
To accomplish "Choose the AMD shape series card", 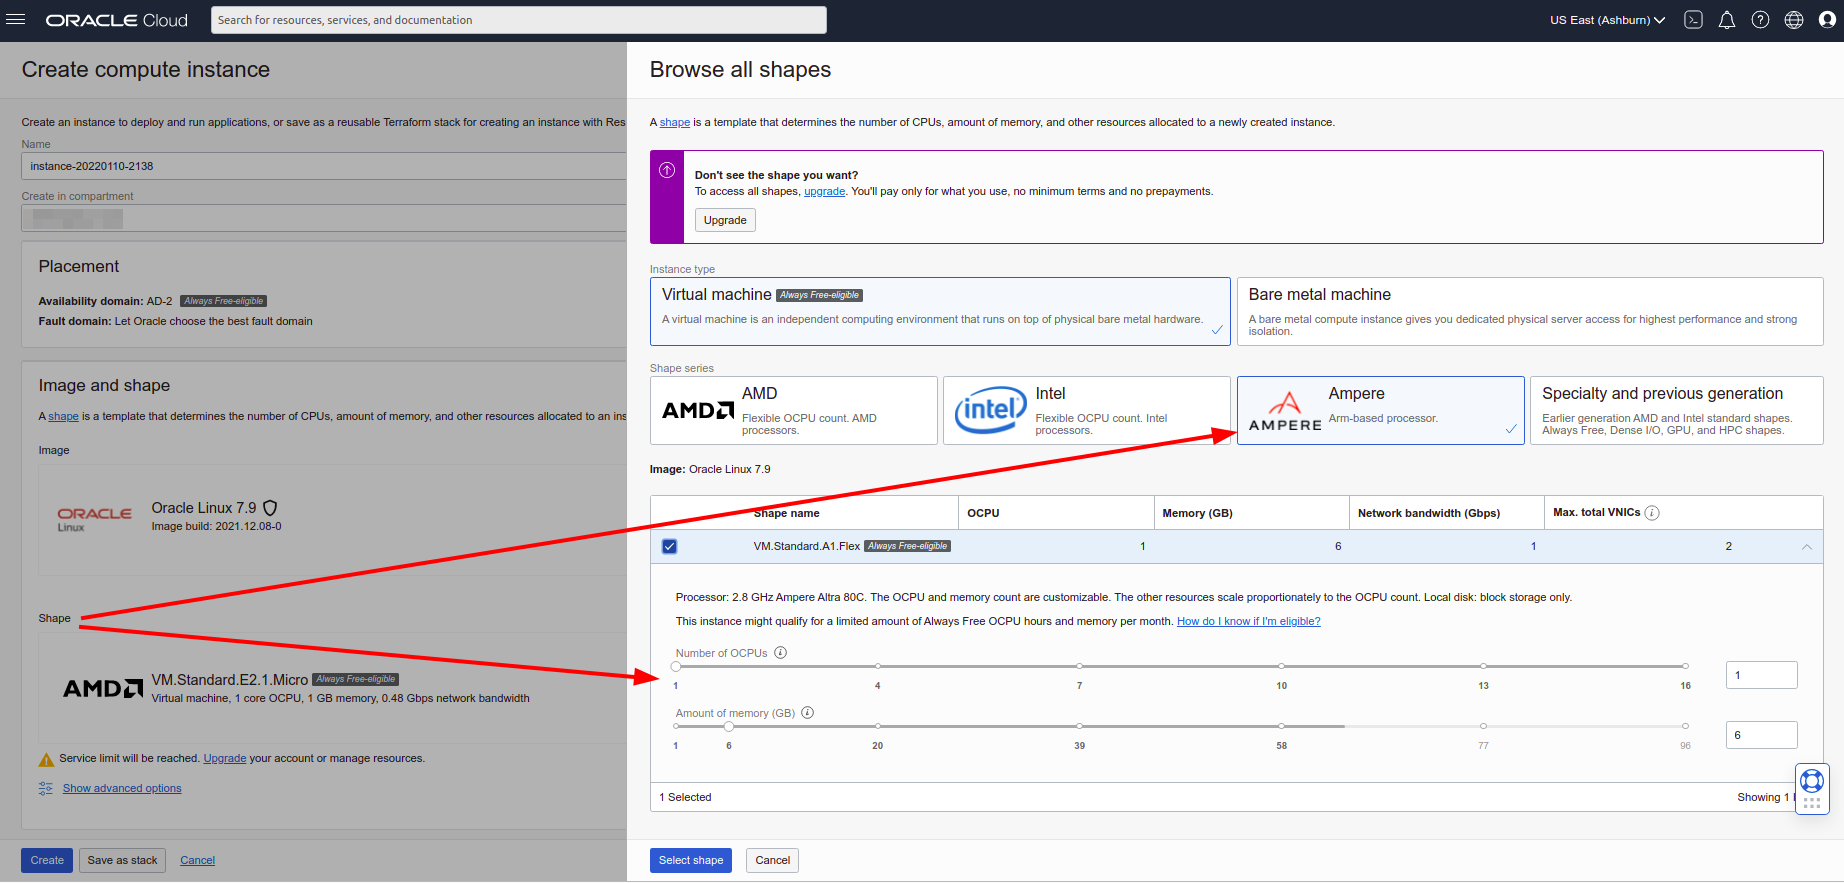I will (x=794, y=410).
